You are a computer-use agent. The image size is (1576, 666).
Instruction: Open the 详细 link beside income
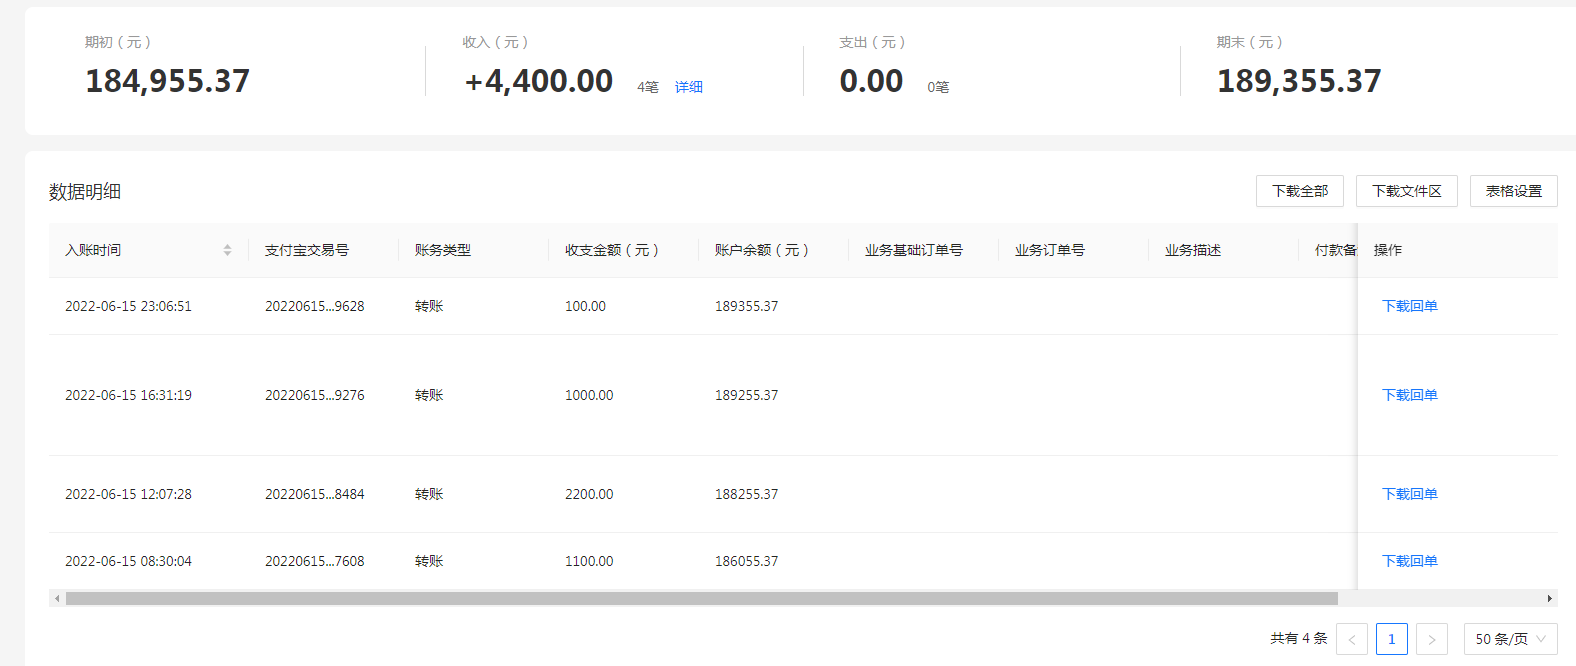689,87
